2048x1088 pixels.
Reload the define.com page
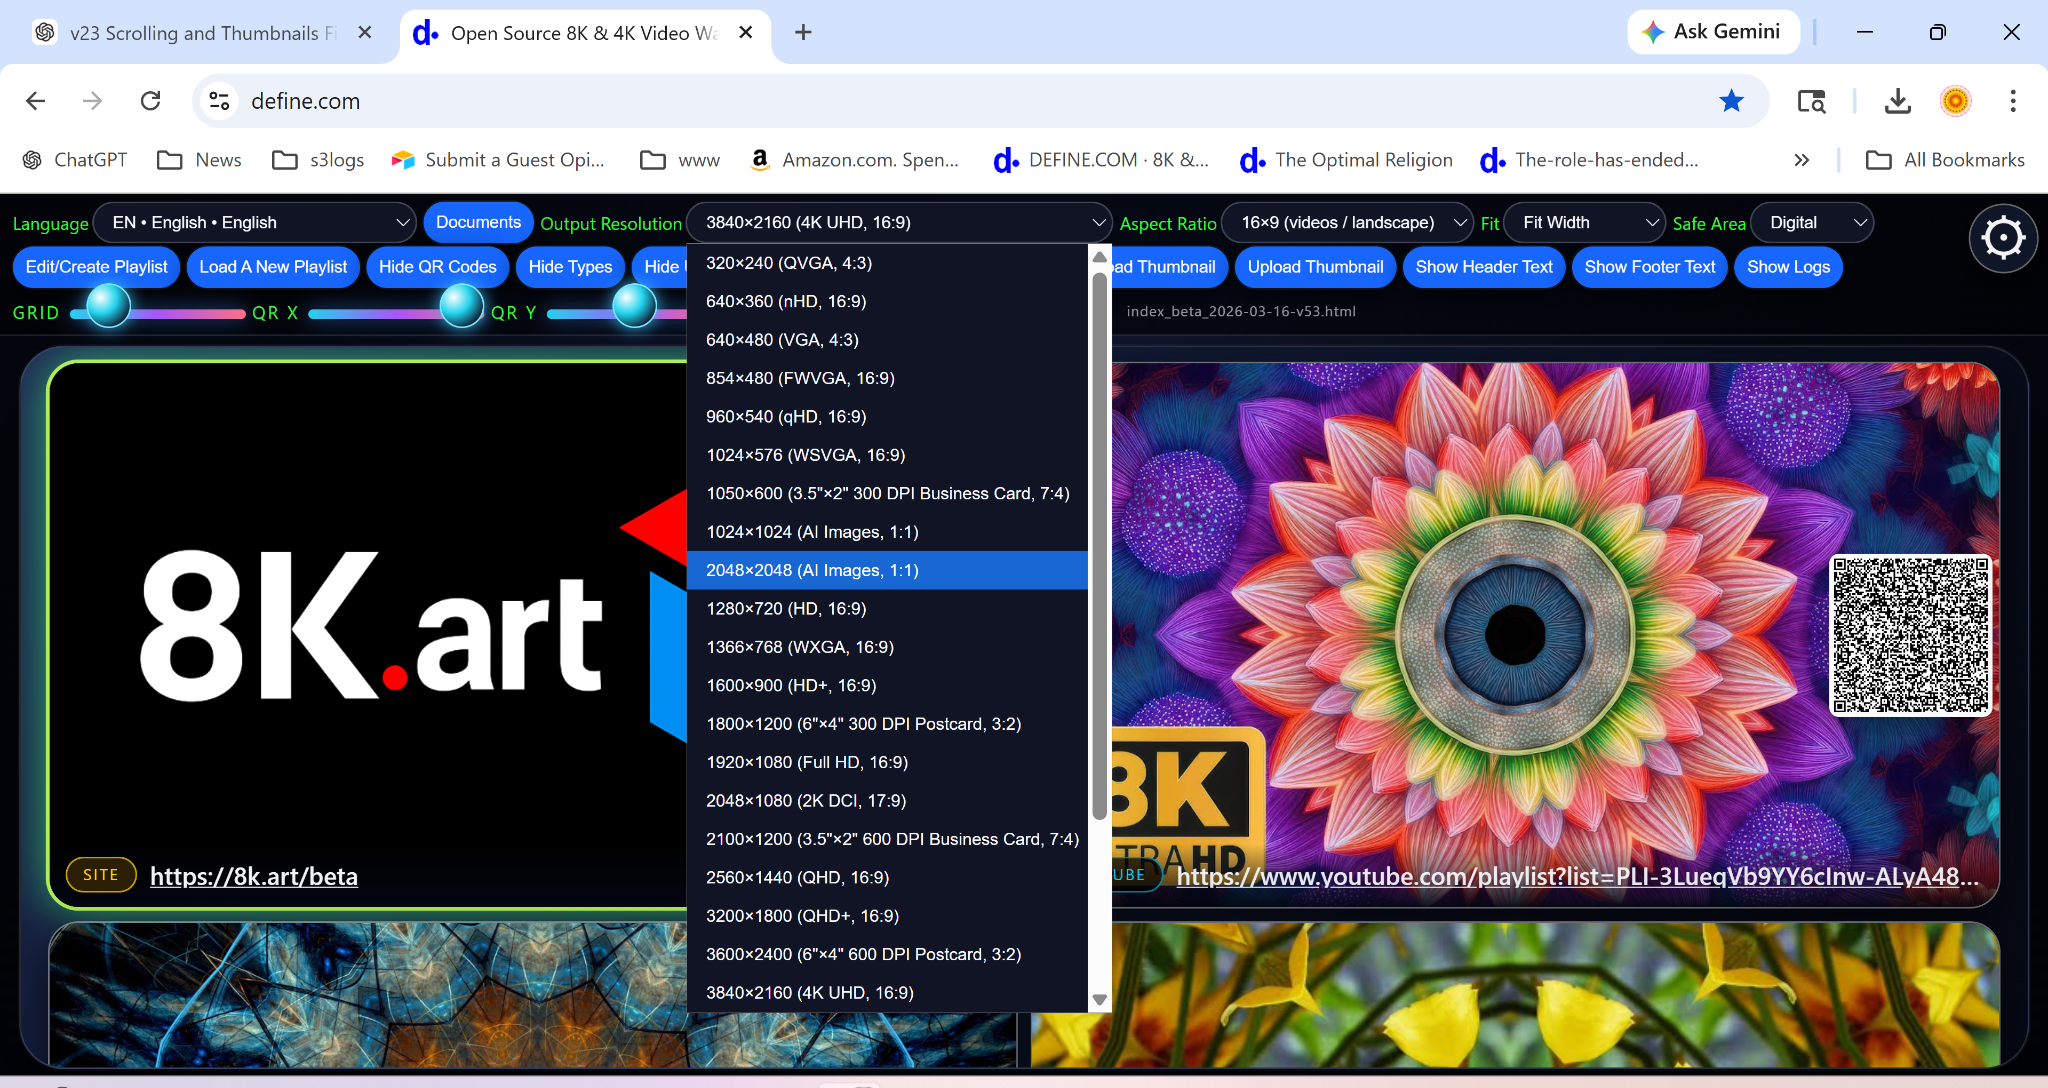[151, 101]
